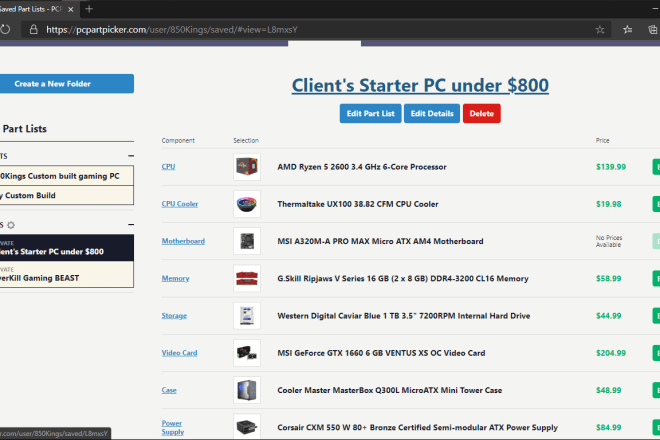
Task: Click the padlock site info icon
Action: [34, 29]
